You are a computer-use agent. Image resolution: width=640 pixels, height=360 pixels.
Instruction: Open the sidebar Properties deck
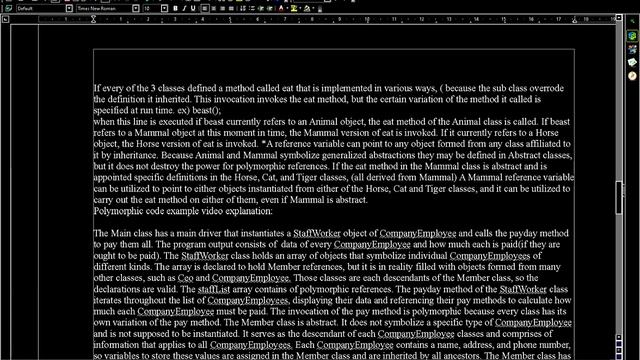click(x=632, y=36)
